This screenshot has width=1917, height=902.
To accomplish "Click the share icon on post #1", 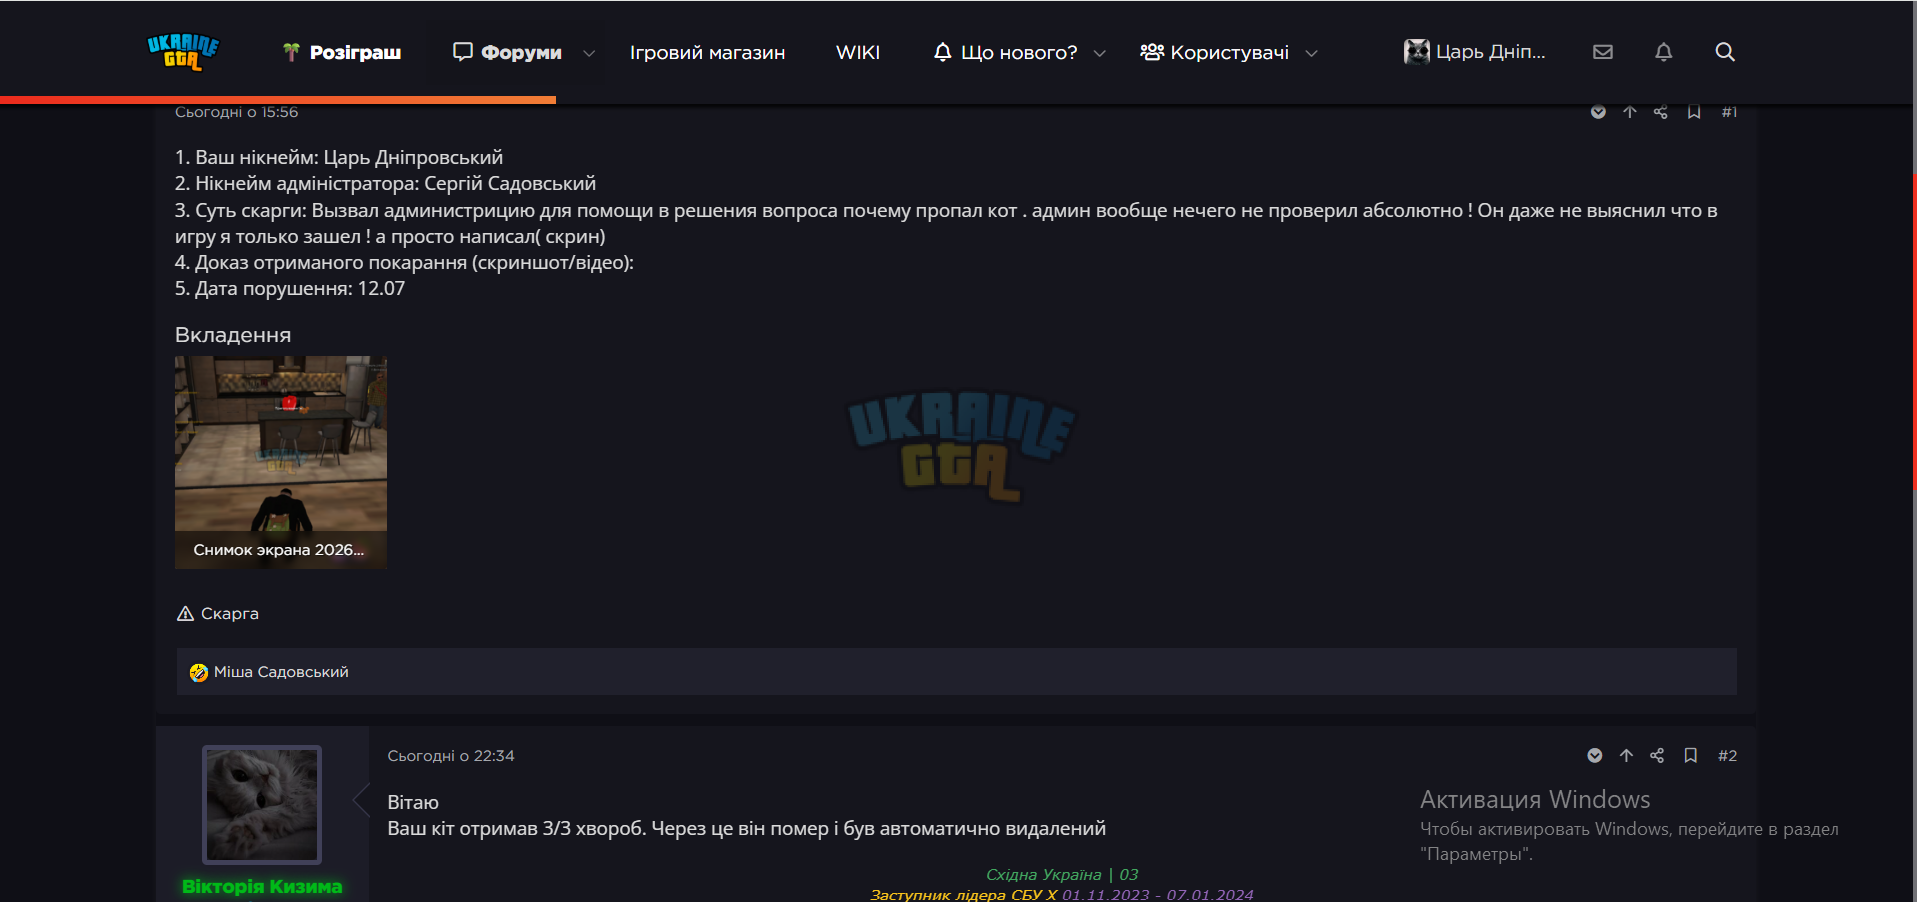I will (x=1661, y=112).
